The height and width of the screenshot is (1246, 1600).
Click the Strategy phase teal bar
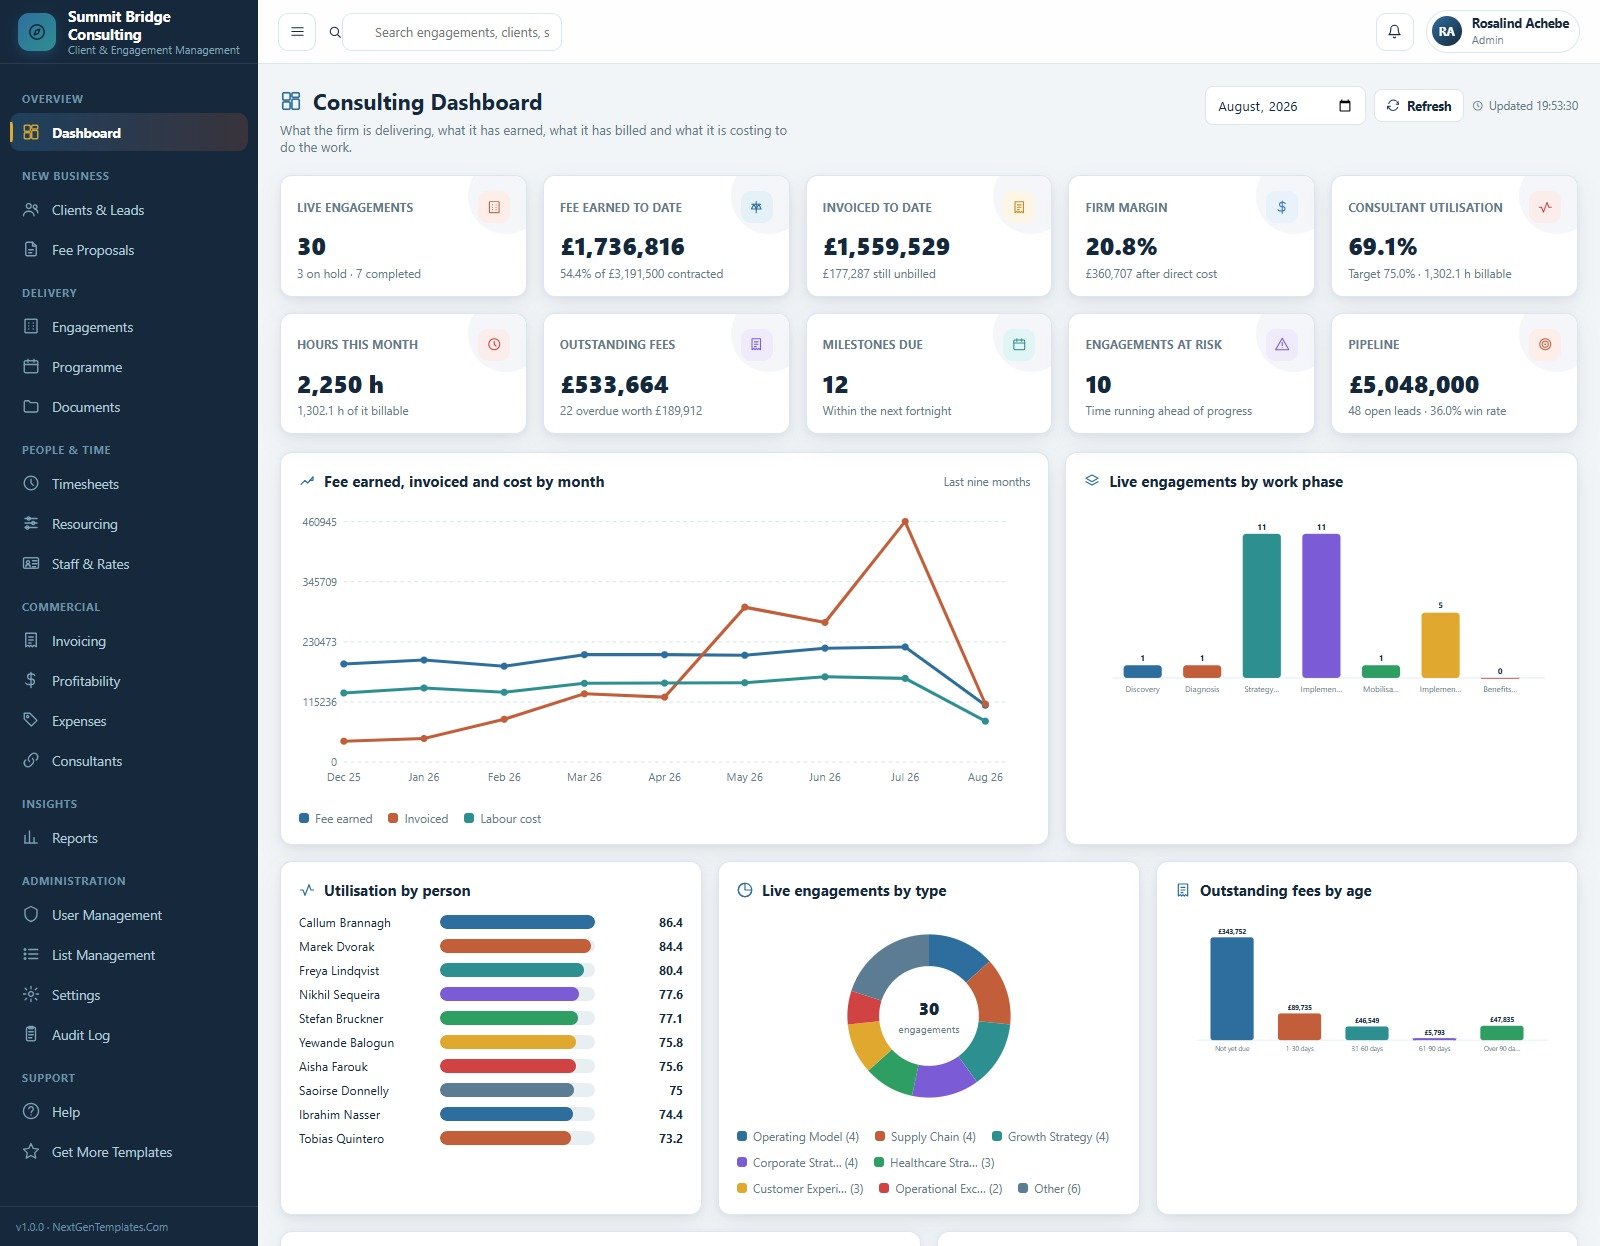(x=1261, y=605)
